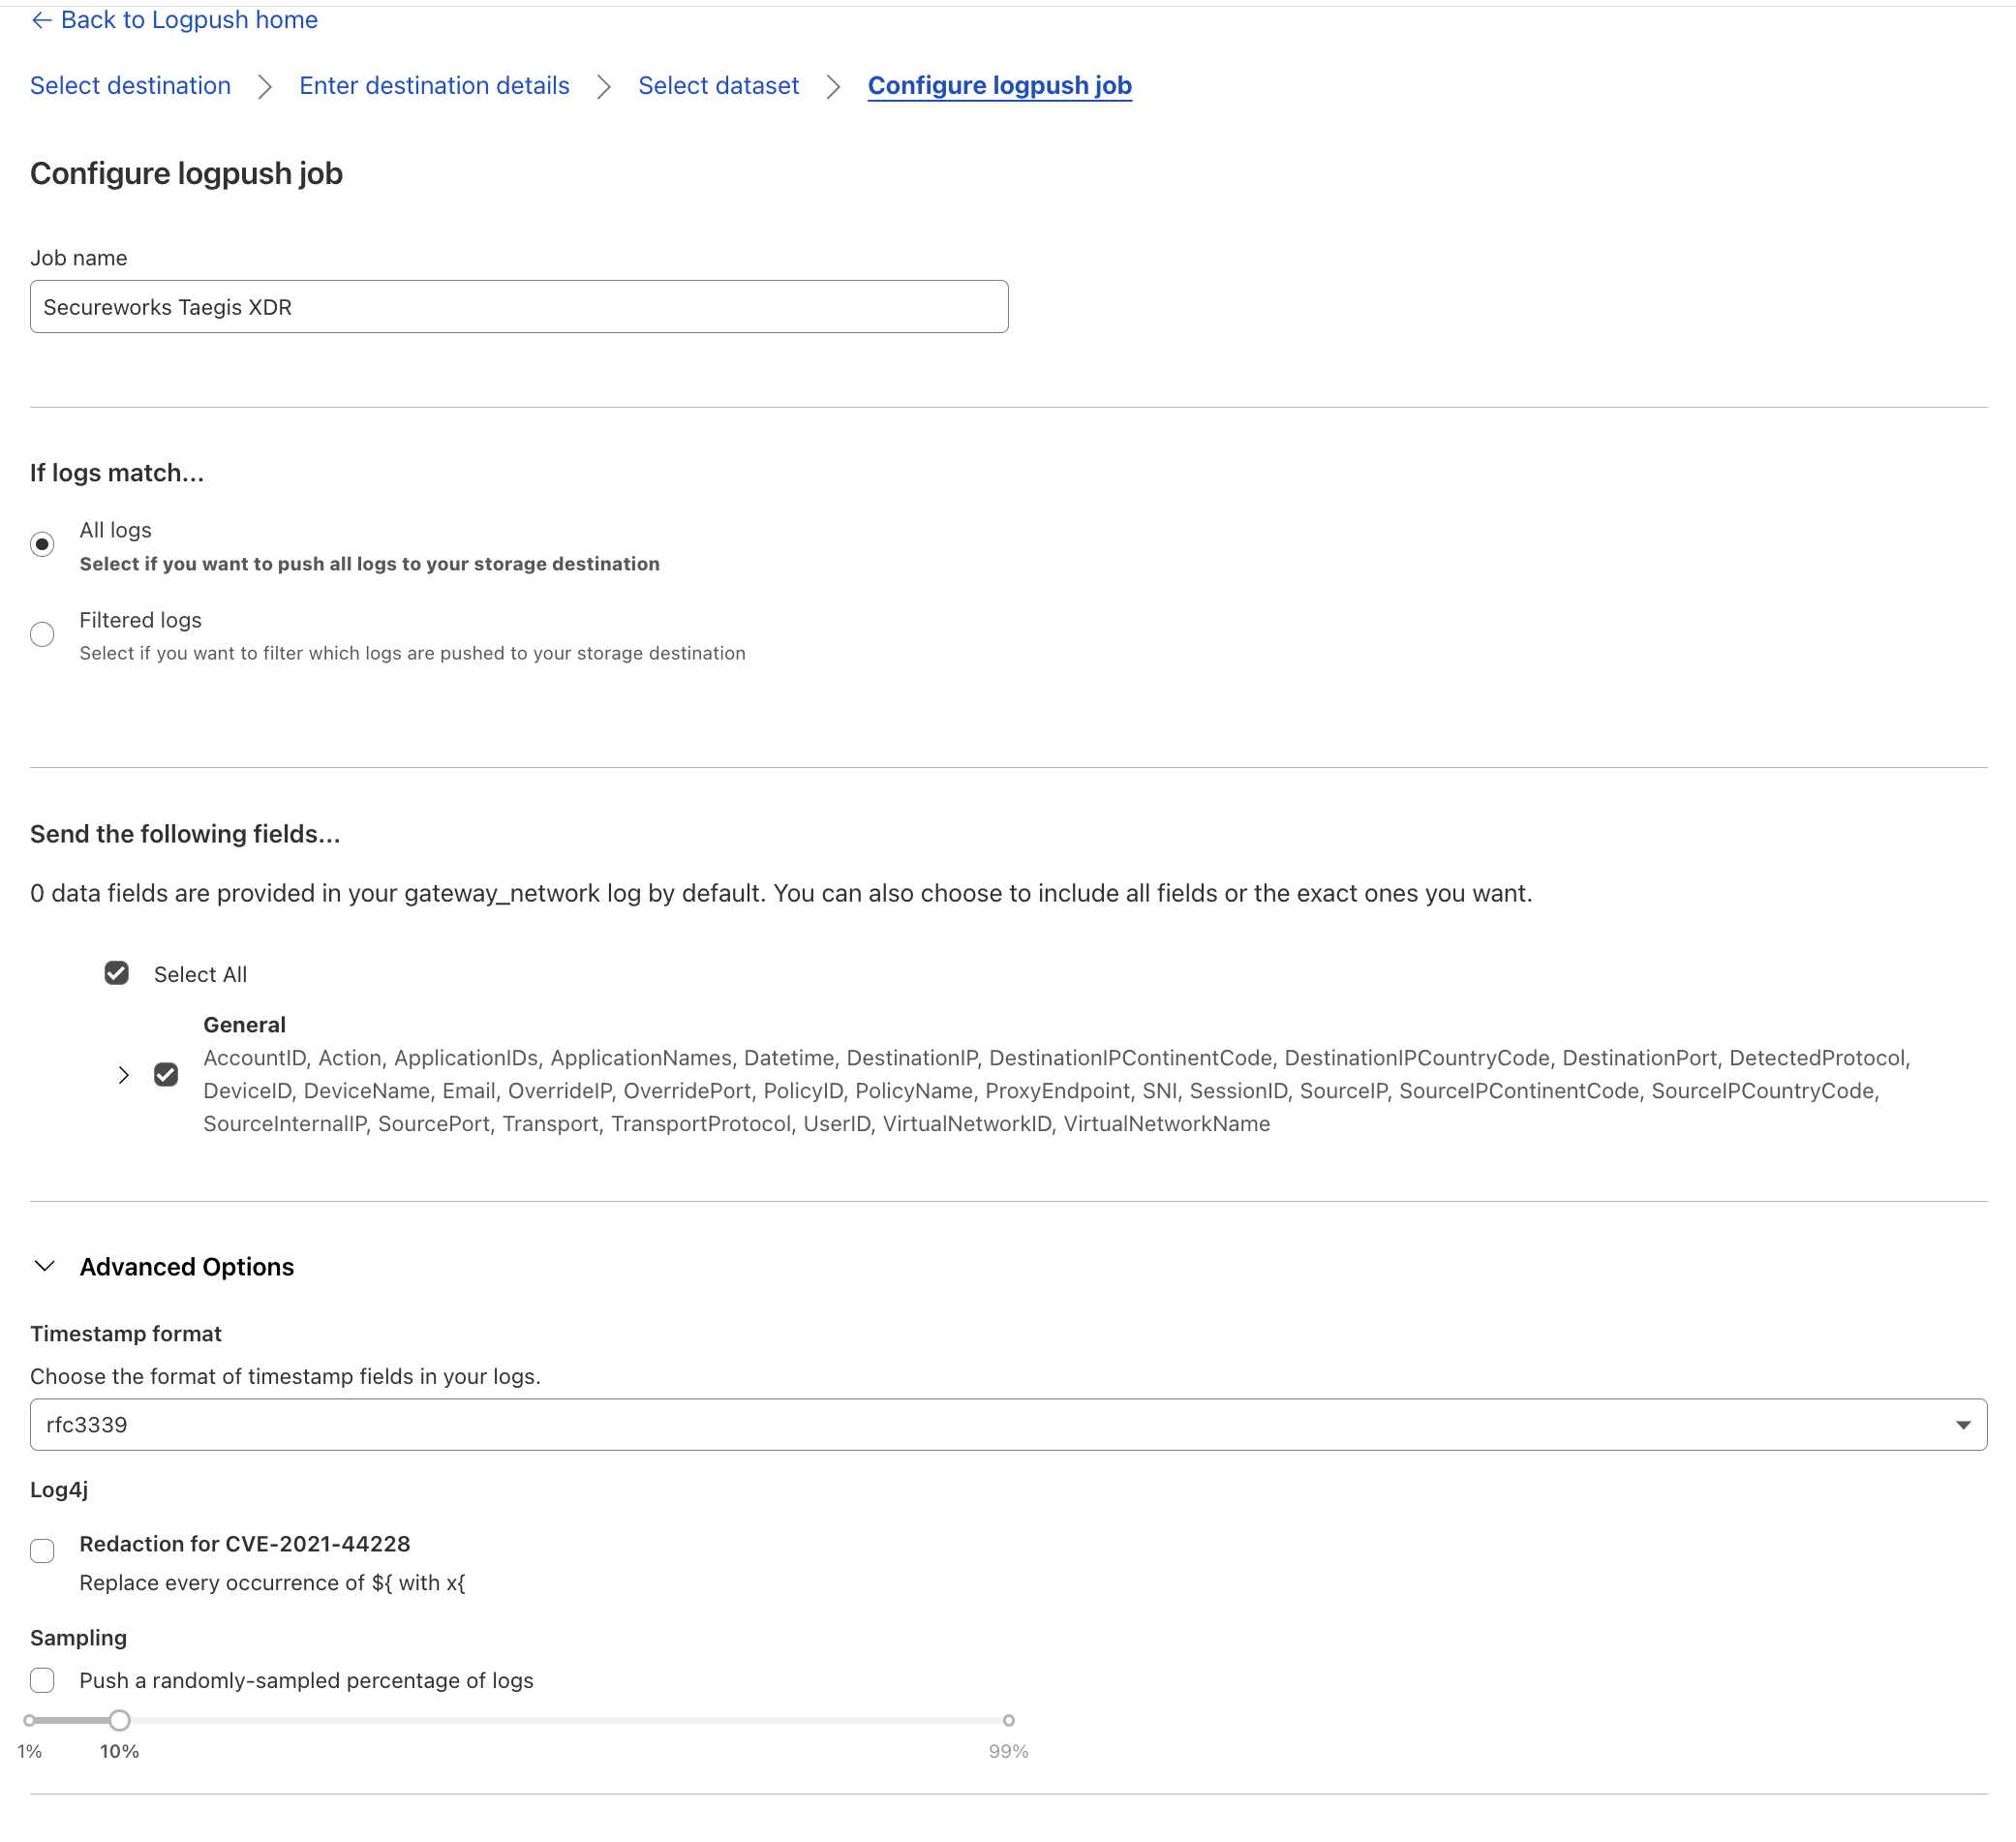The height and width of the screenshot is (1842, 2016).
Task: Go to Select destination step
Action: [x=130, y=86]
